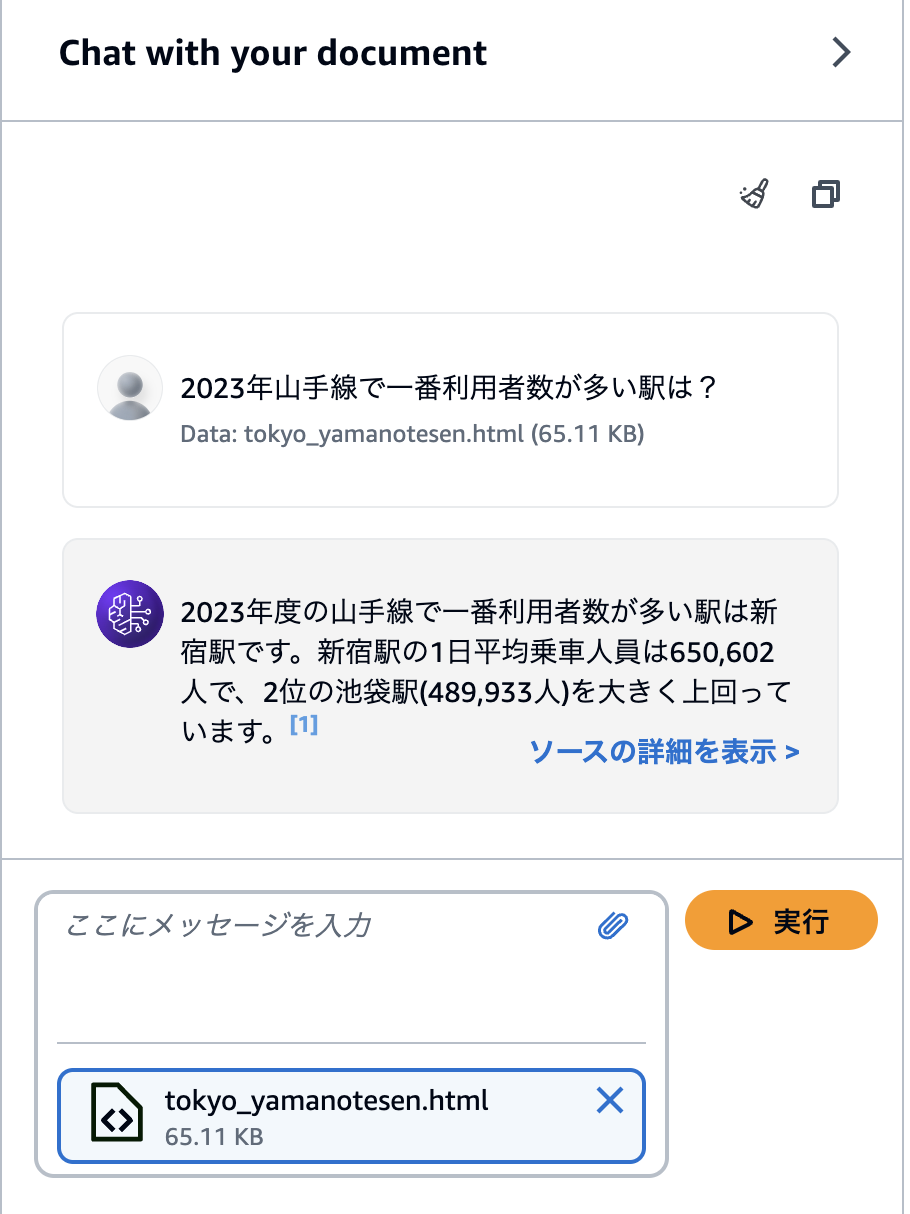Click the play triangle inside the 実行 button

pos(741,920)
